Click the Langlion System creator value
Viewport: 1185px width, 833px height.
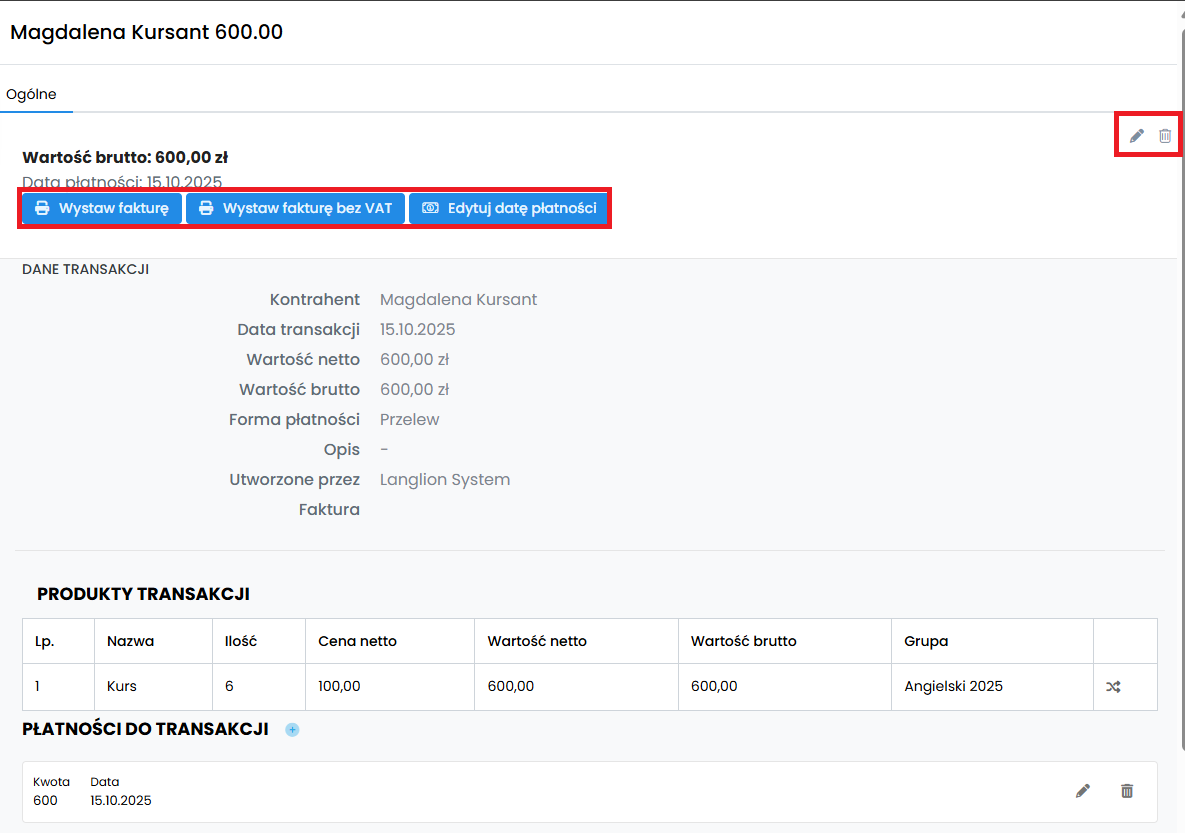(x=445, y=480)
